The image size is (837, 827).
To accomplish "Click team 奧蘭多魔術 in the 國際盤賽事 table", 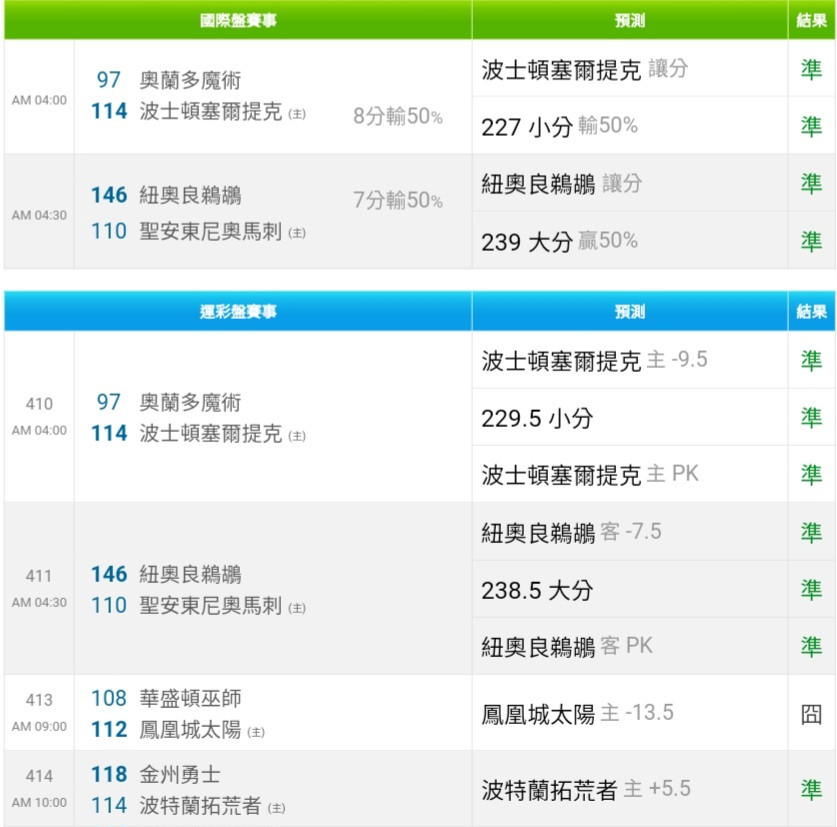I will pos(191,80).
